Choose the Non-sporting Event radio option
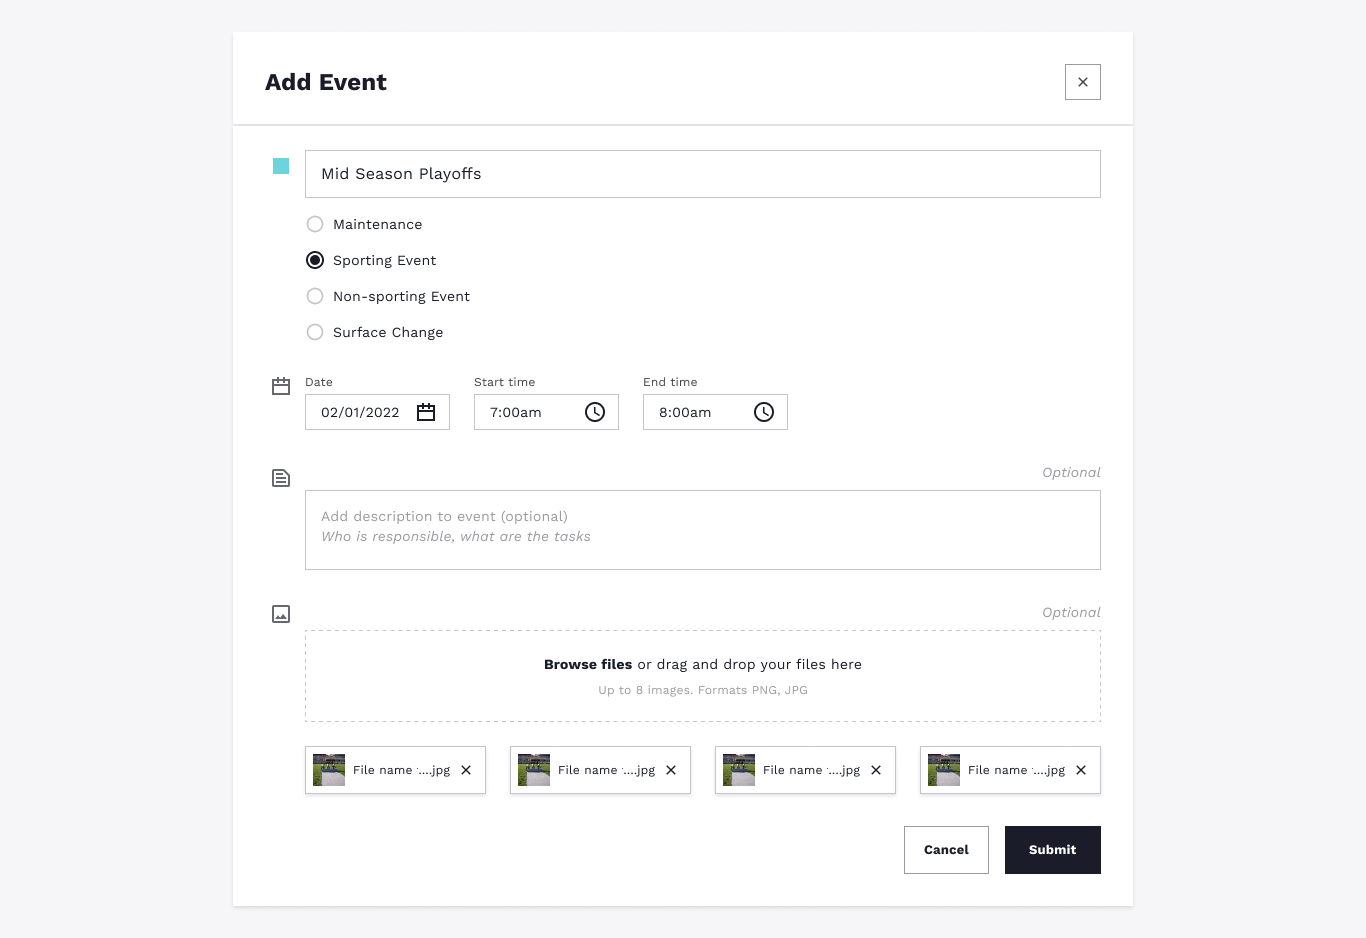The image size is (1366, 938). pos(315,296)
